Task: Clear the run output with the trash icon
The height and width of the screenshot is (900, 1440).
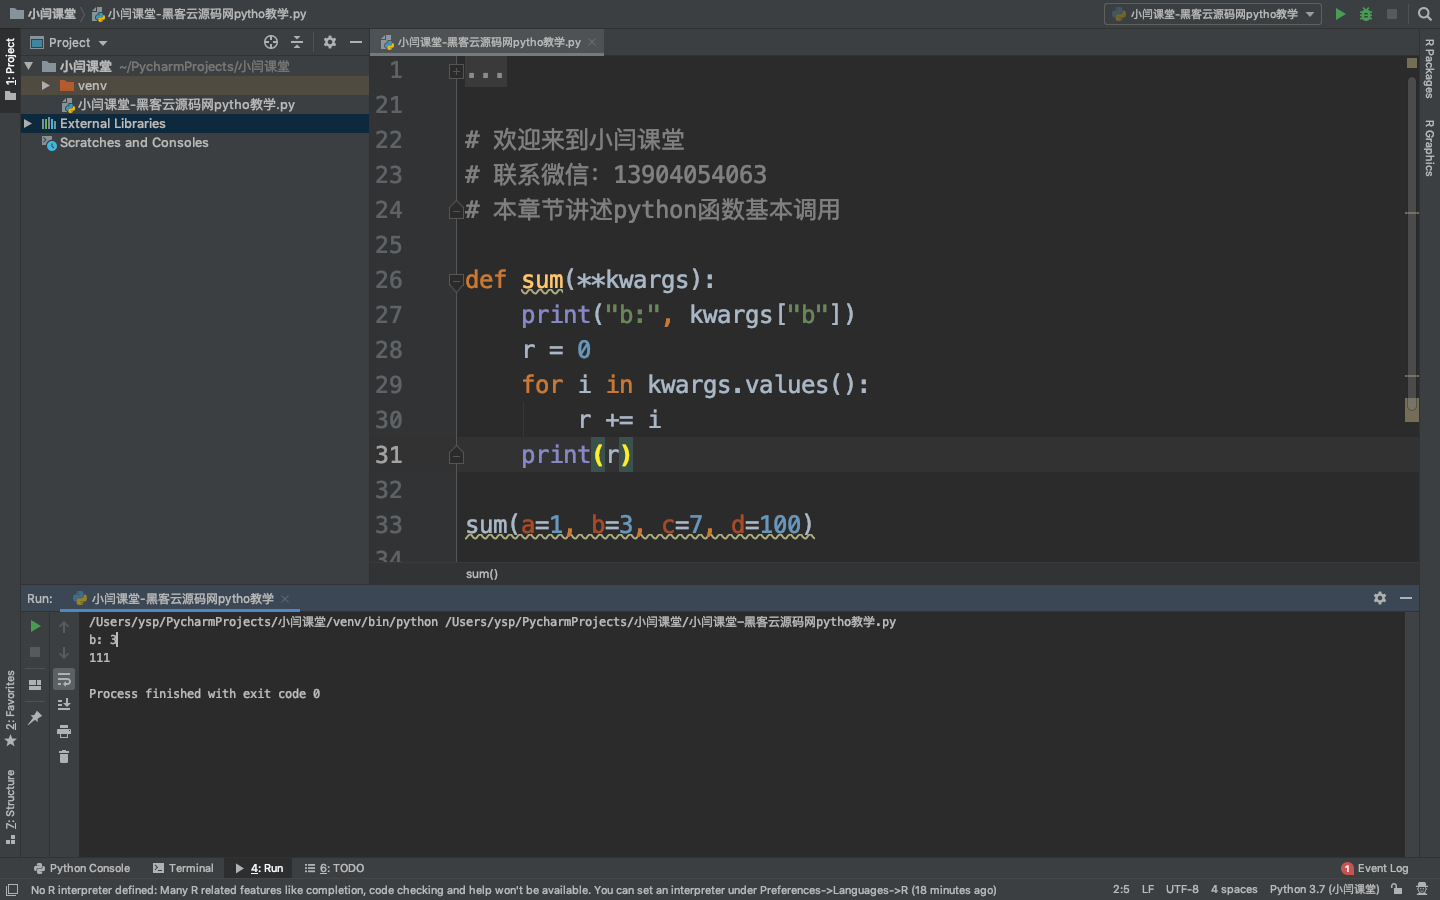Action: (64, 757)
